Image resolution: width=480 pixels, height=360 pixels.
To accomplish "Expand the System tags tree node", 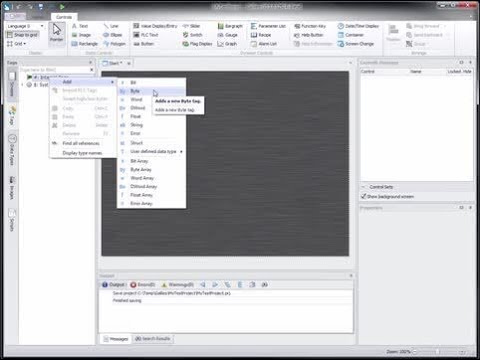I will coord(23,85).
